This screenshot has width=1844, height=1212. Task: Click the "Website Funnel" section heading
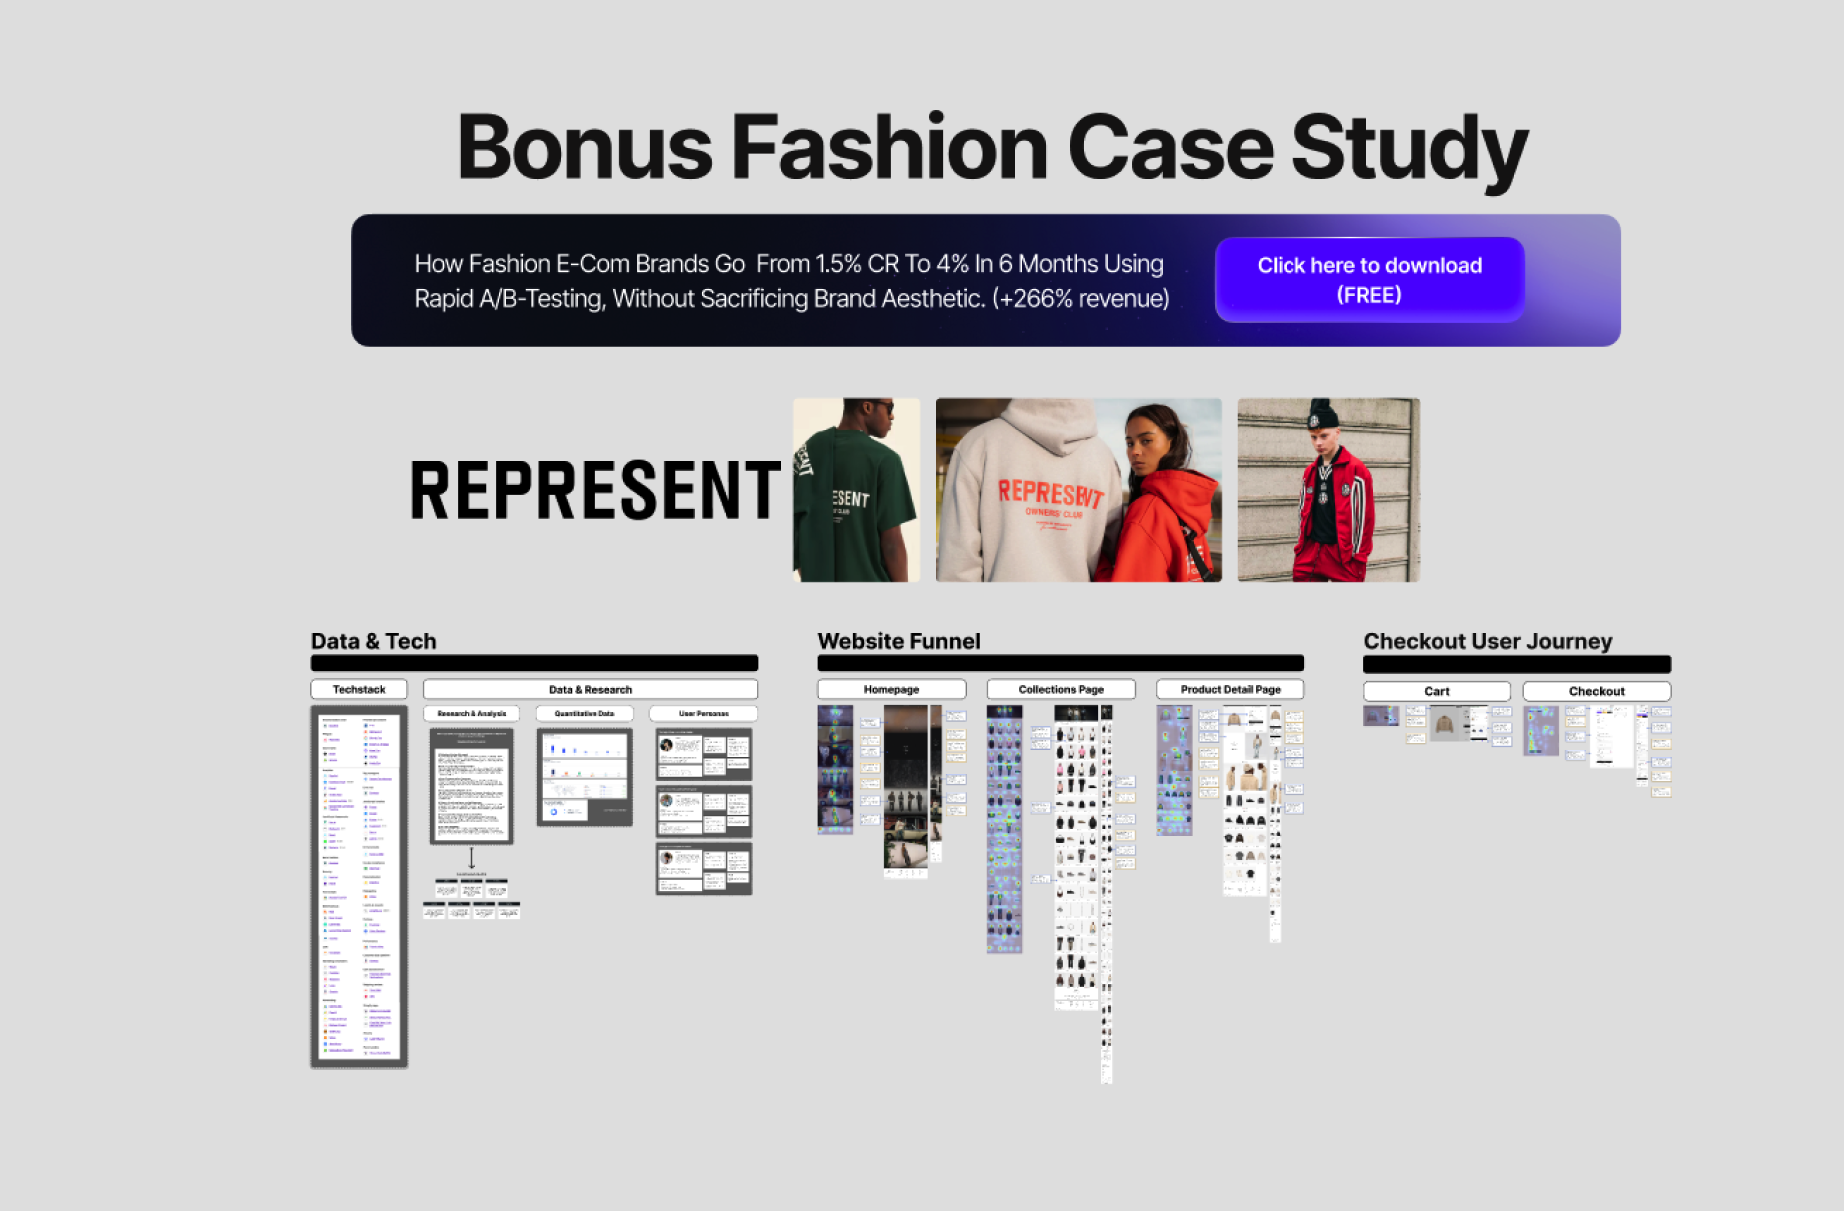[899, 642]
